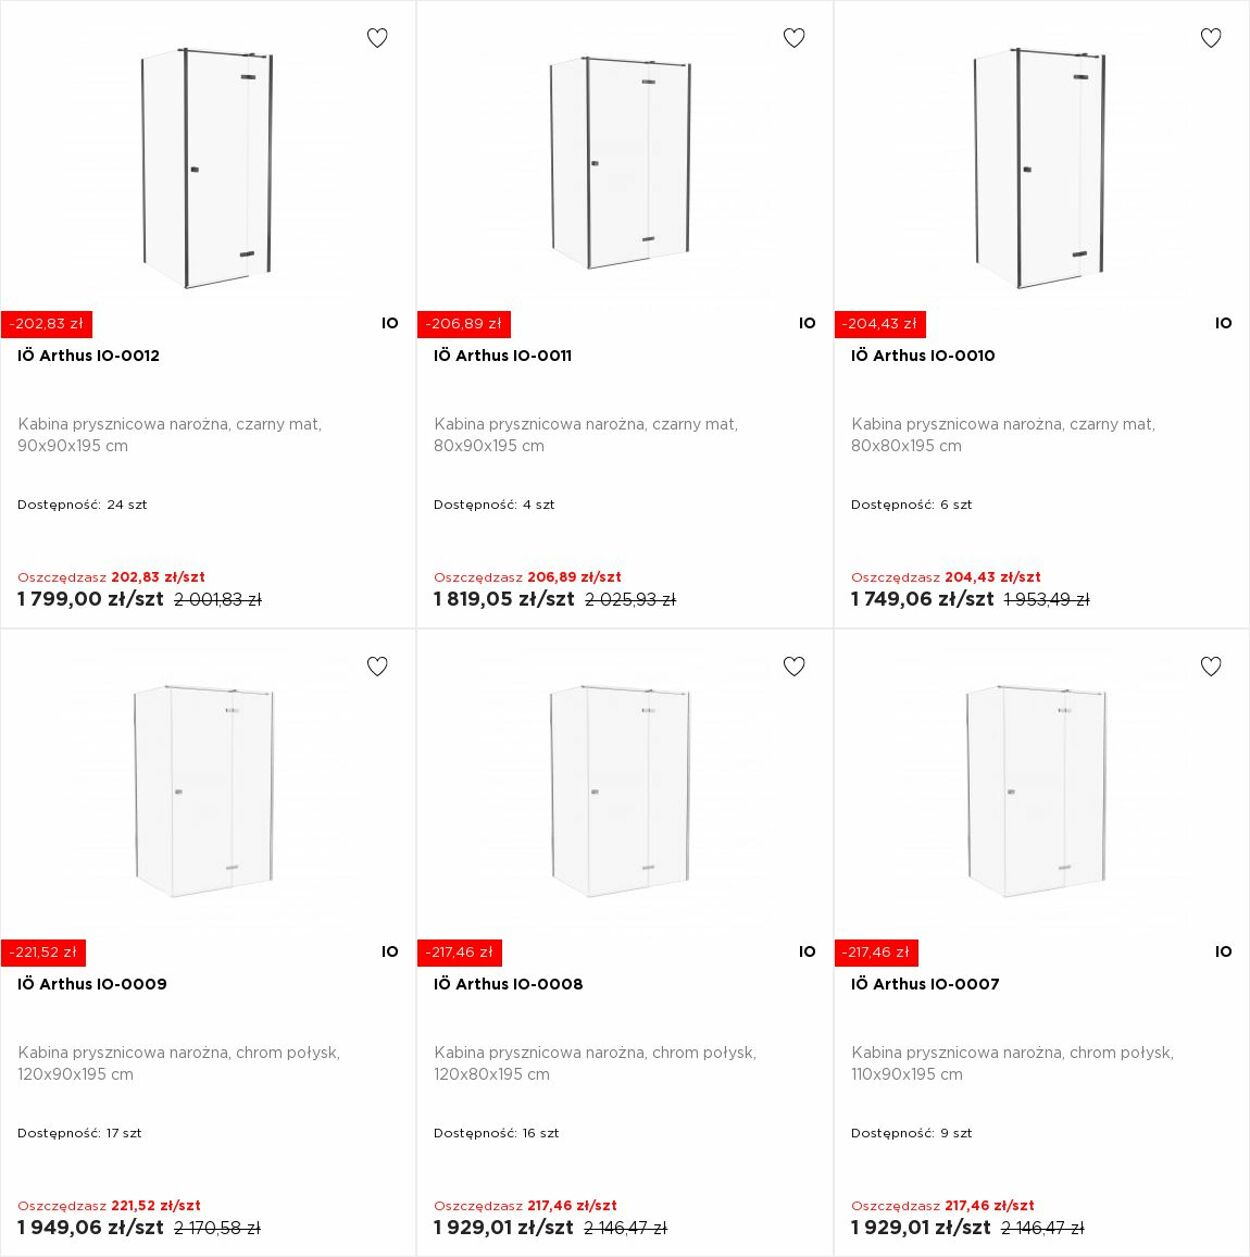The width and height of the screenshot is (1250, 1257).
Task: Click the -221,52 zł discount badge
Action: click(43, 953)
